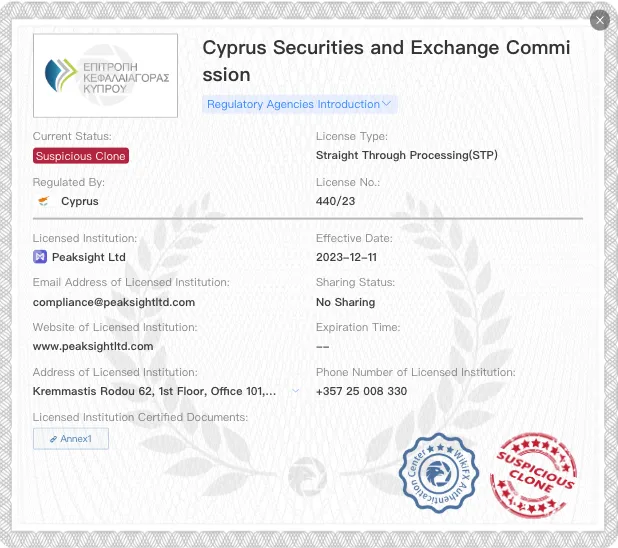
Task: Click the Suspicious Clone status badge
Action: pos(81,156)
